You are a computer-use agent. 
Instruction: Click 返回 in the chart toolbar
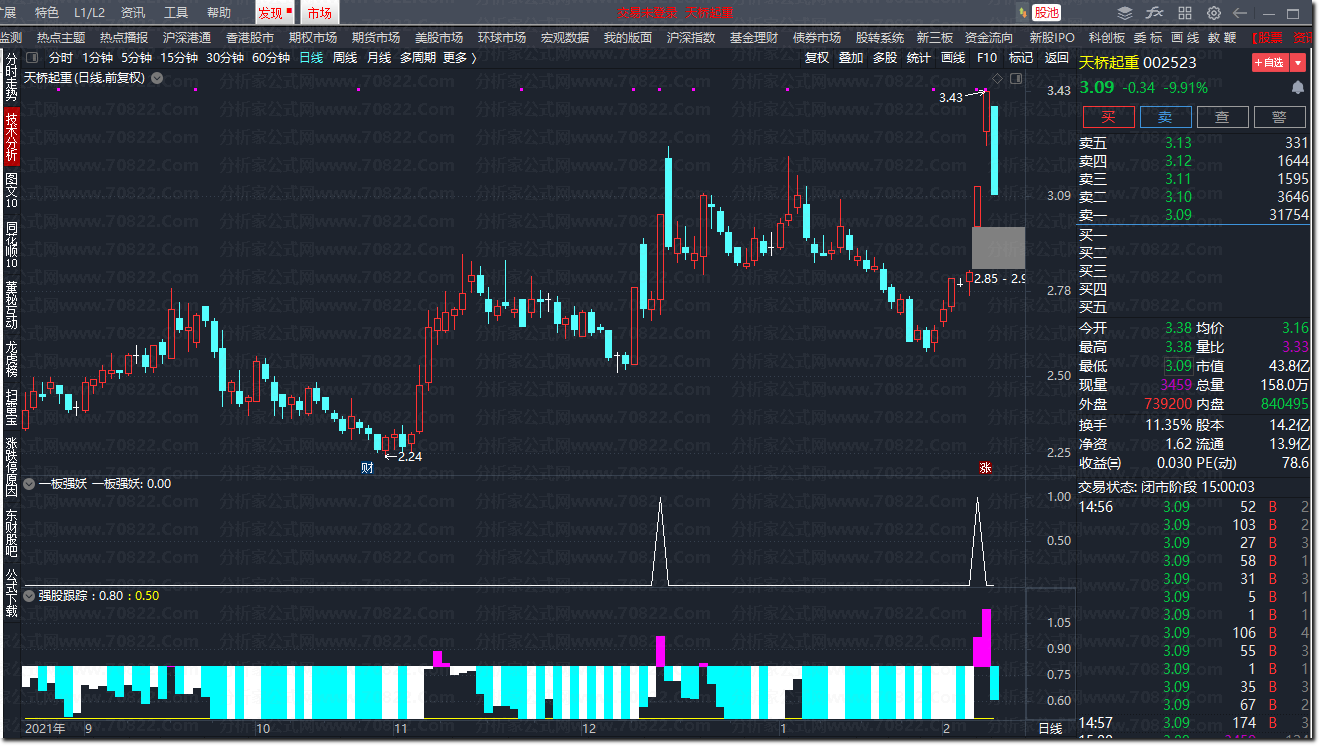point(1057,58)
